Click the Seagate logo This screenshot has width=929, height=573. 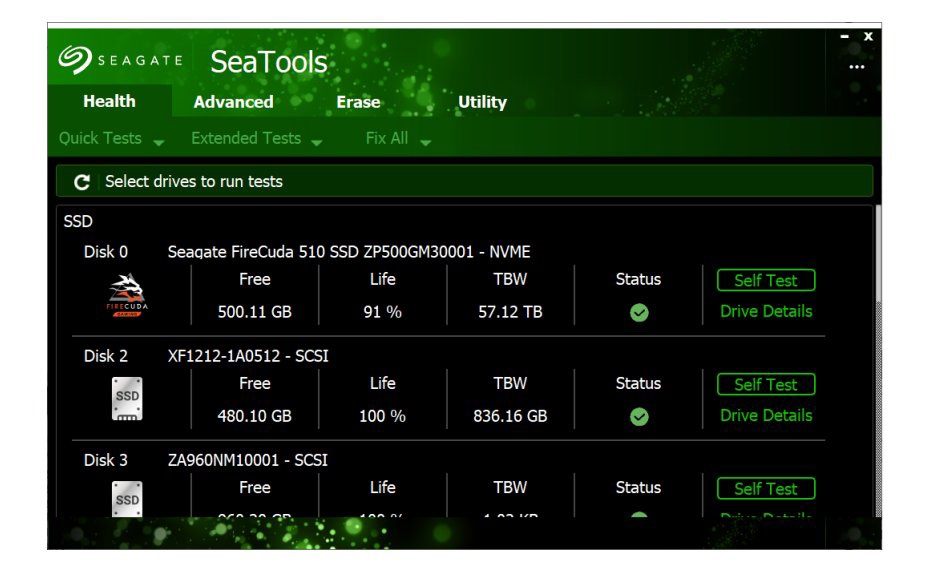pos(120,60)
